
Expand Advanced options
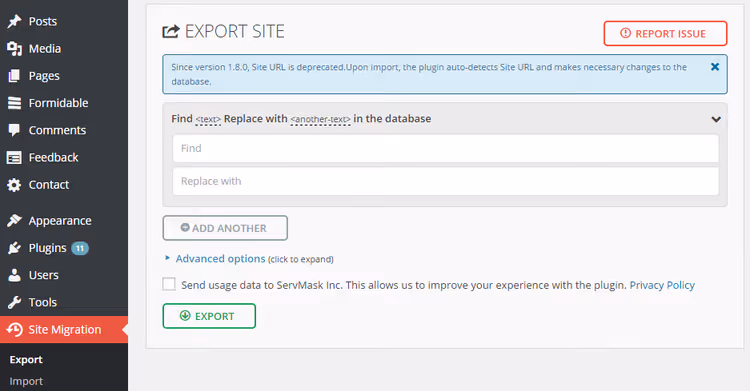[x=221, y=258]
